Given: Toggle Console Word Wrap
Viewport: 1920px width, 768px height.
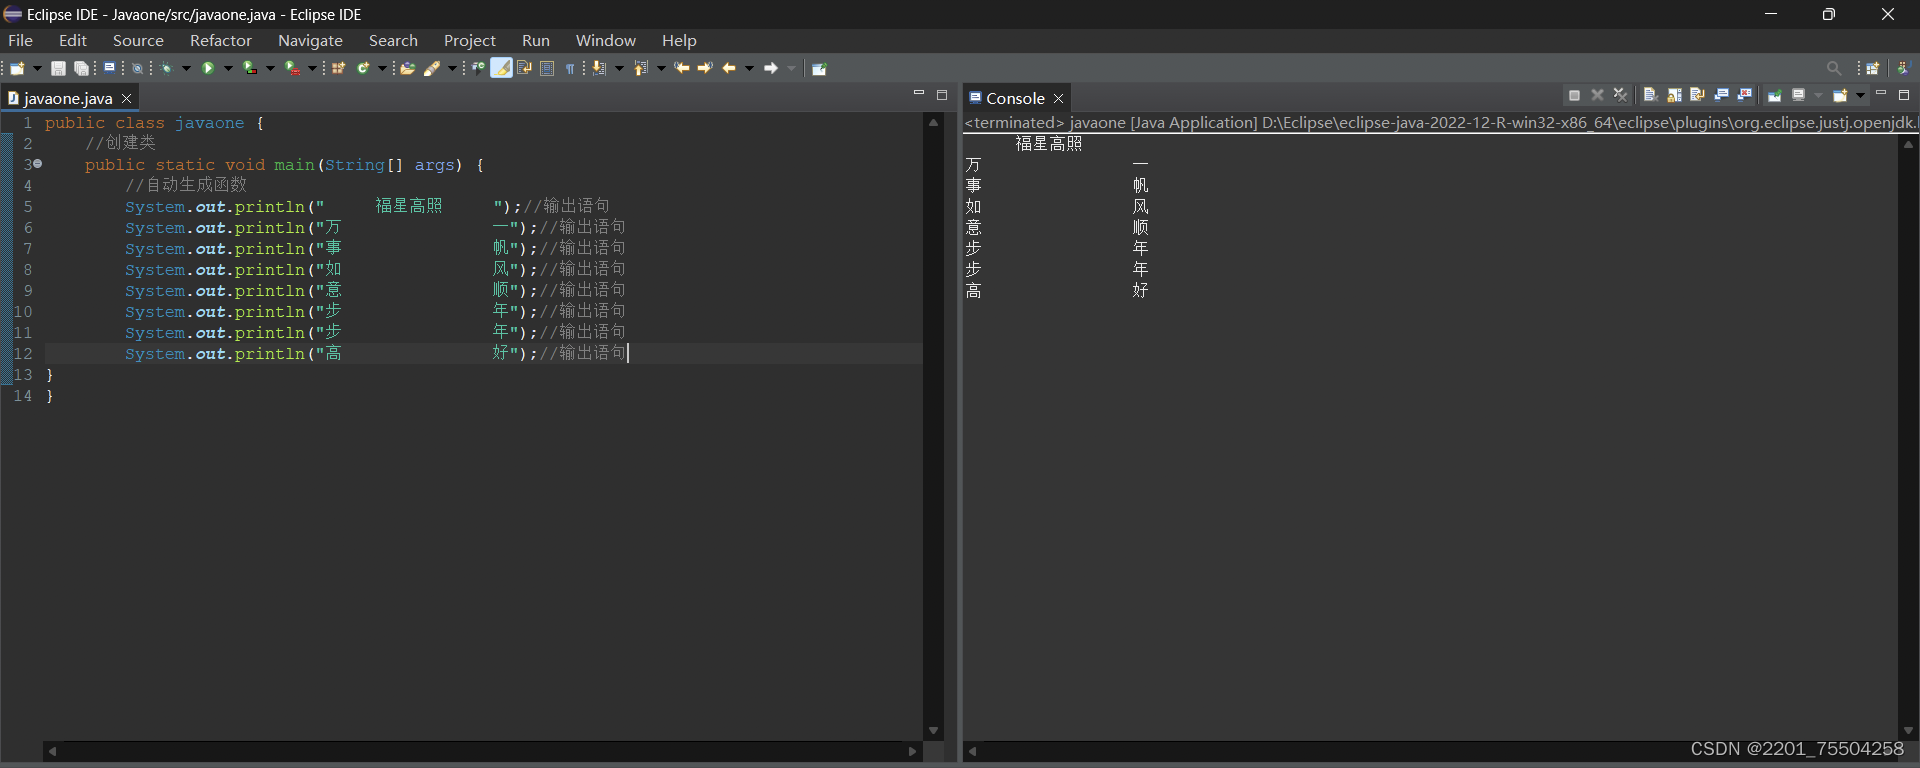Looking at the screenshot, I should 1698,95.
